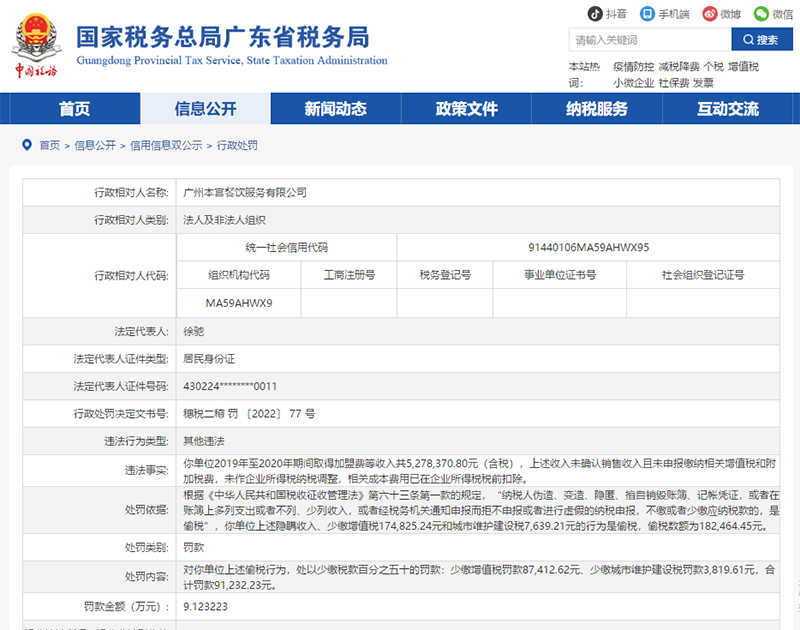Open the Douyin (抖音) icon

click(x=594, y=14)
